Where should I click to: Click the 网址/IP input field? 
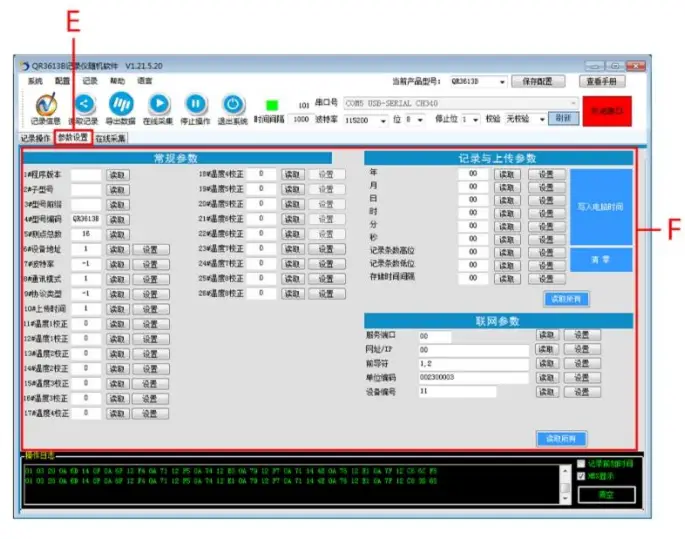pos(474,350)
